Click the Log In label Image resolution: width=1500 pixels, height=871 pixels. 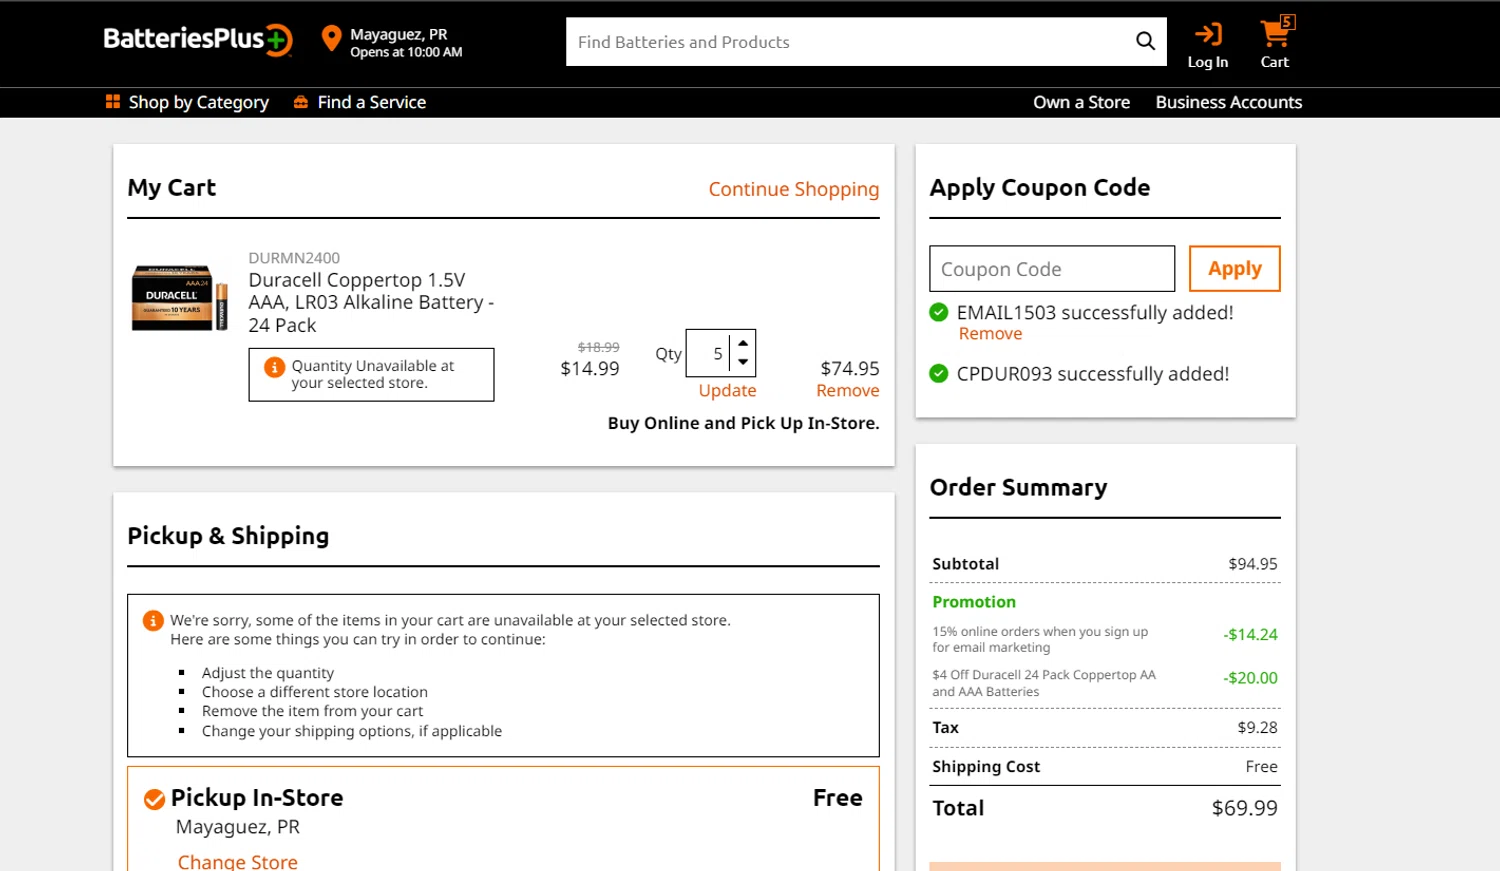coord(1208,62)
